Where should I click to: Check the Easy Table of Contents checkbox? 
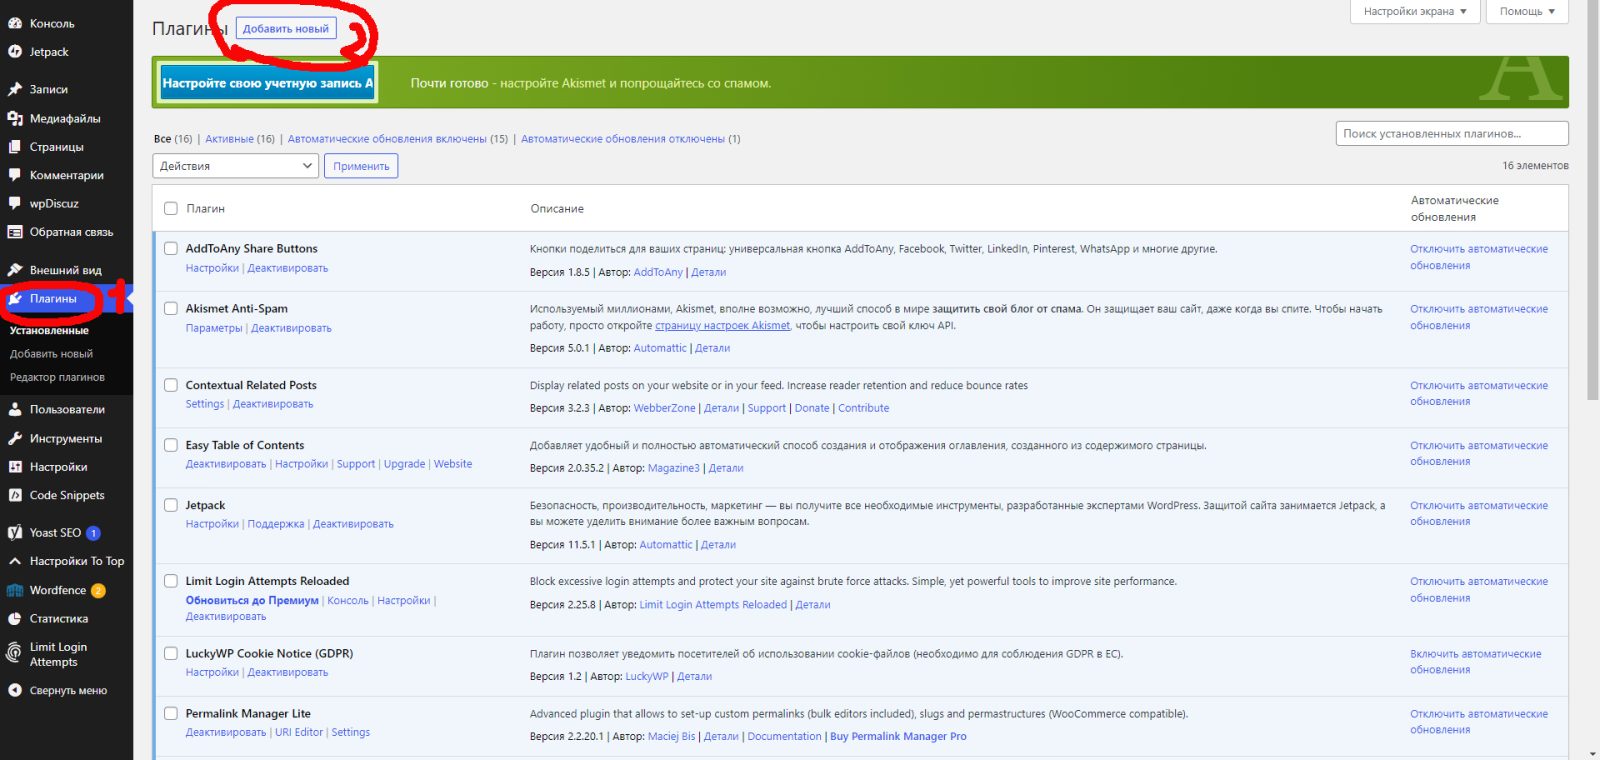[x=171, y=445]
